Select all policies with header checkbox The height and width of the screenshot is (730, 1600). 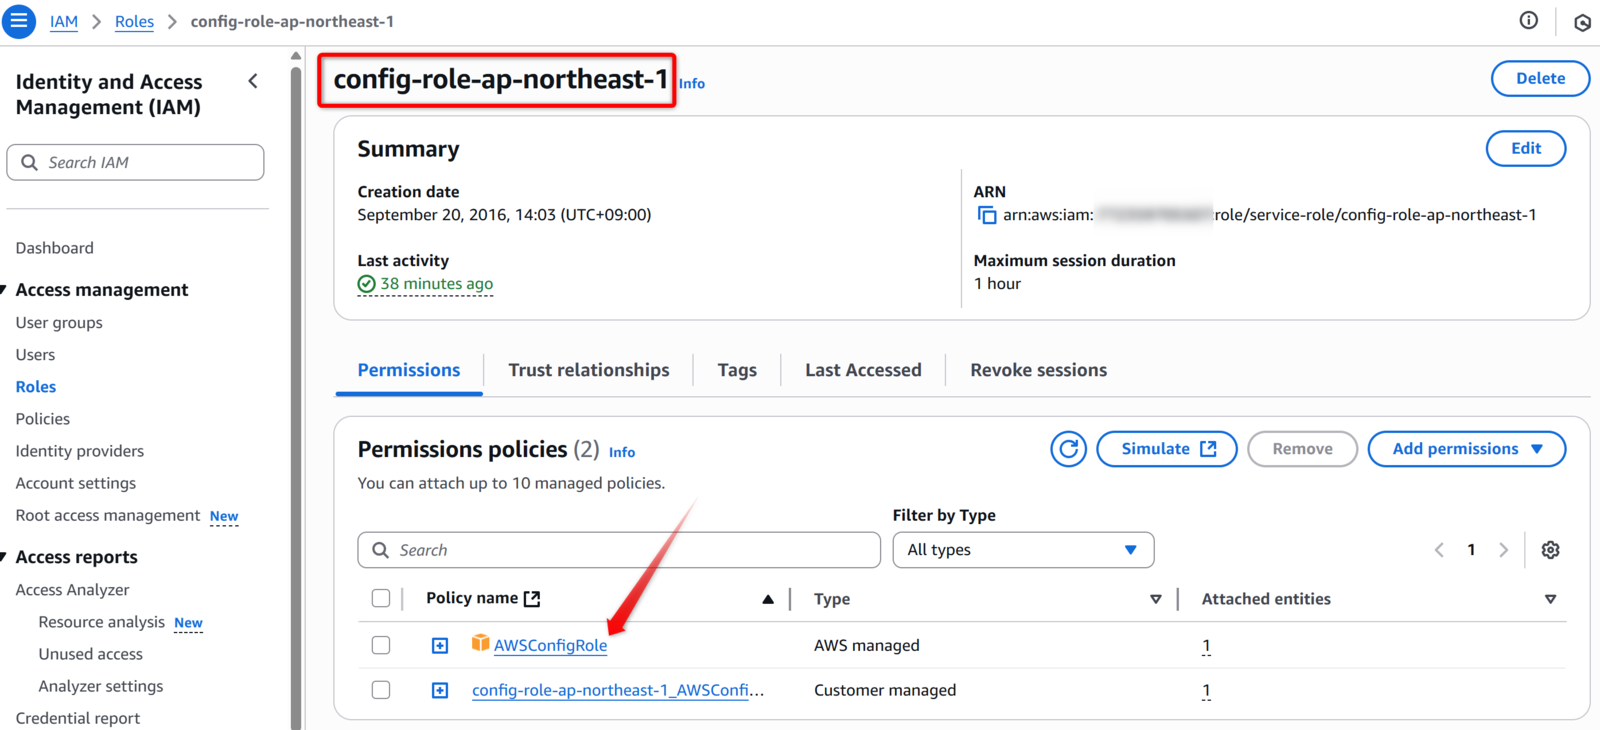(381, 598)
